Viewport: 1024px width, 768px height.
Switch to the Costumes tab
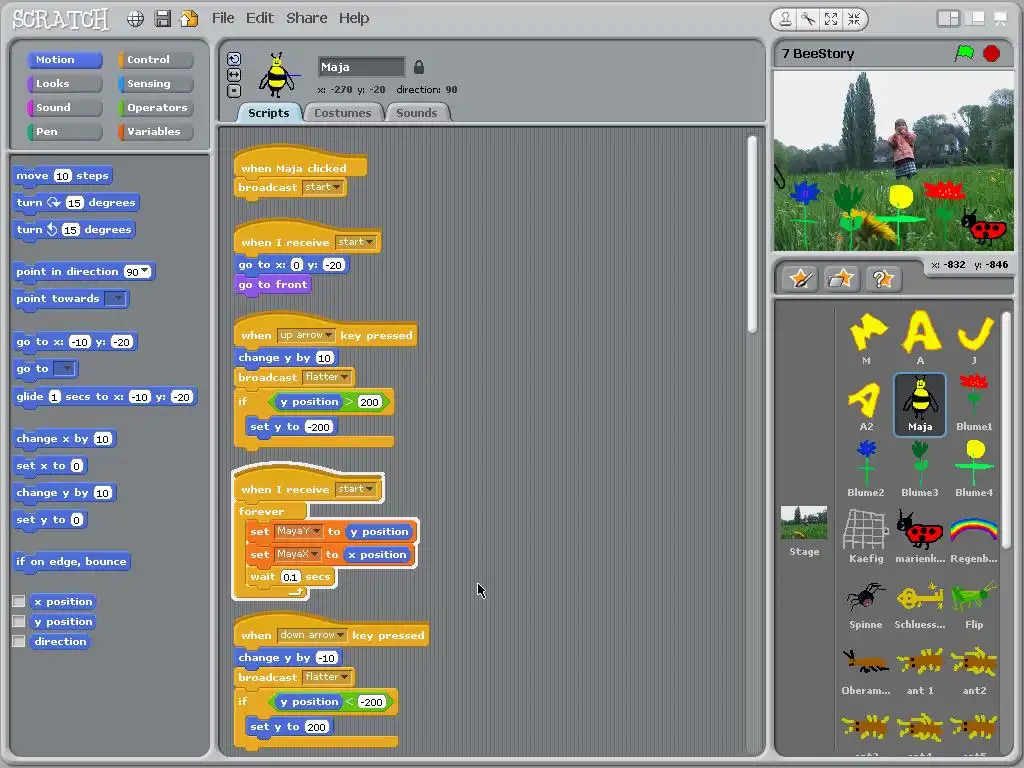pyautogui.click(x=342, y=113)
